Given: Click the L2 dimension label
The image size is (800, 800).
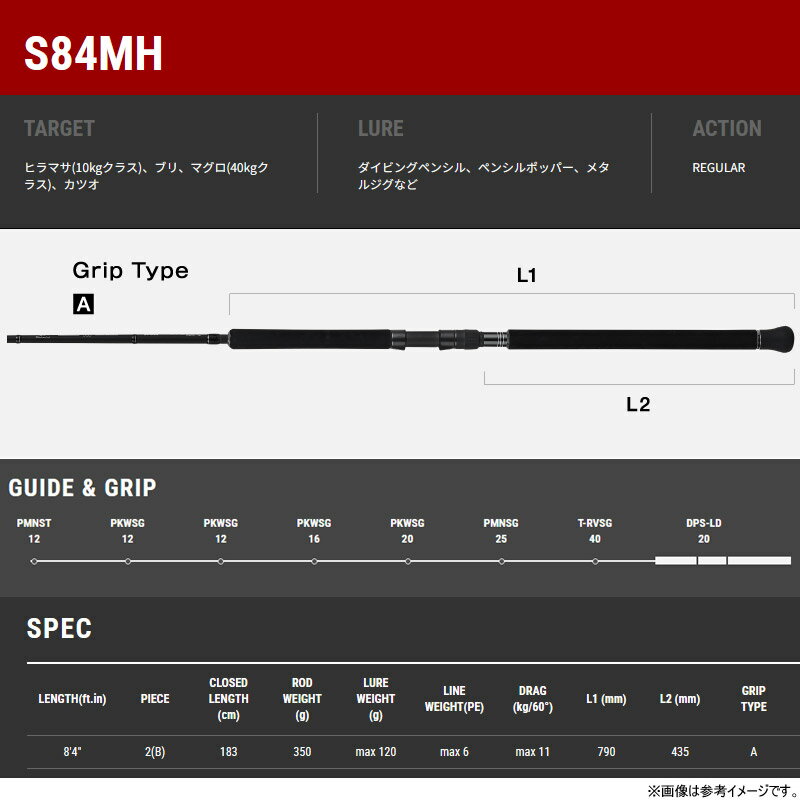Looking at the screenshot, I should tap(638, 405).
